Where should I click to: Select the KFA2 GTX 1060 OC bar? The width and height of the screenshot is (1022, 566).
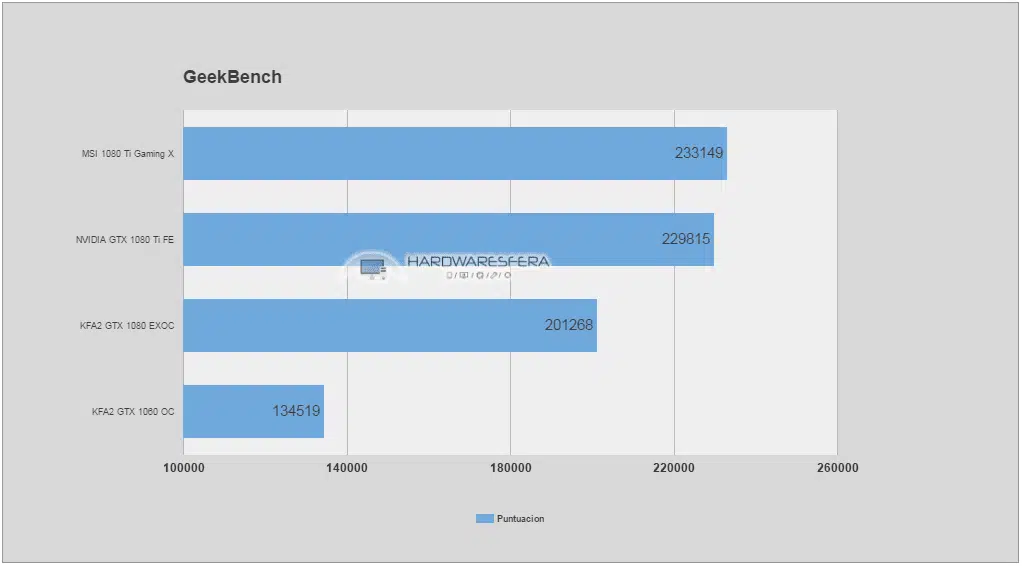pos(254,411)
